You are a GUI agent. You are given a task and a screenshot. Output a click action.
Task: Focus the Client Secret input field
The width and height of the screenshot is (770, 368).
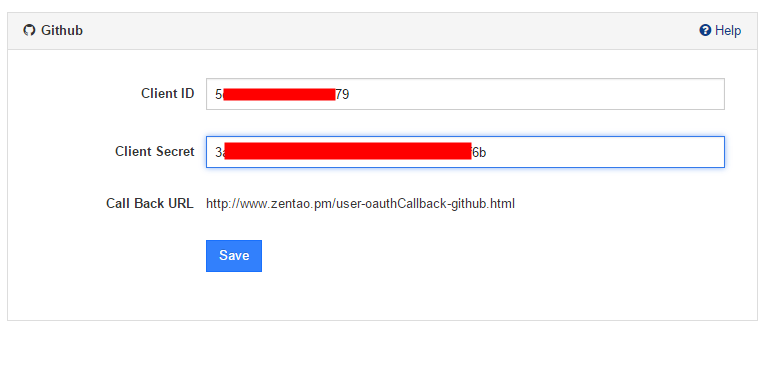465,152
